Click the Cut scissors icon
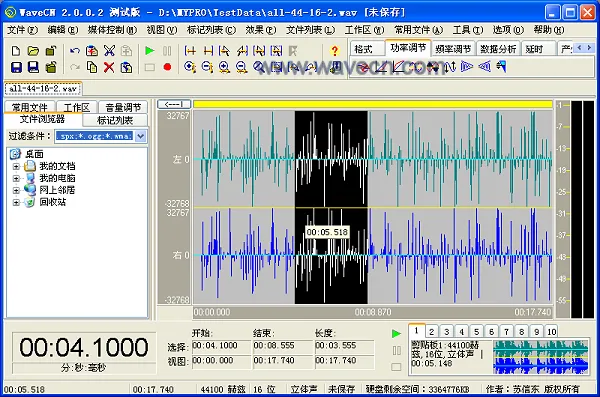 pyautogui.click(x=109, y=51)
